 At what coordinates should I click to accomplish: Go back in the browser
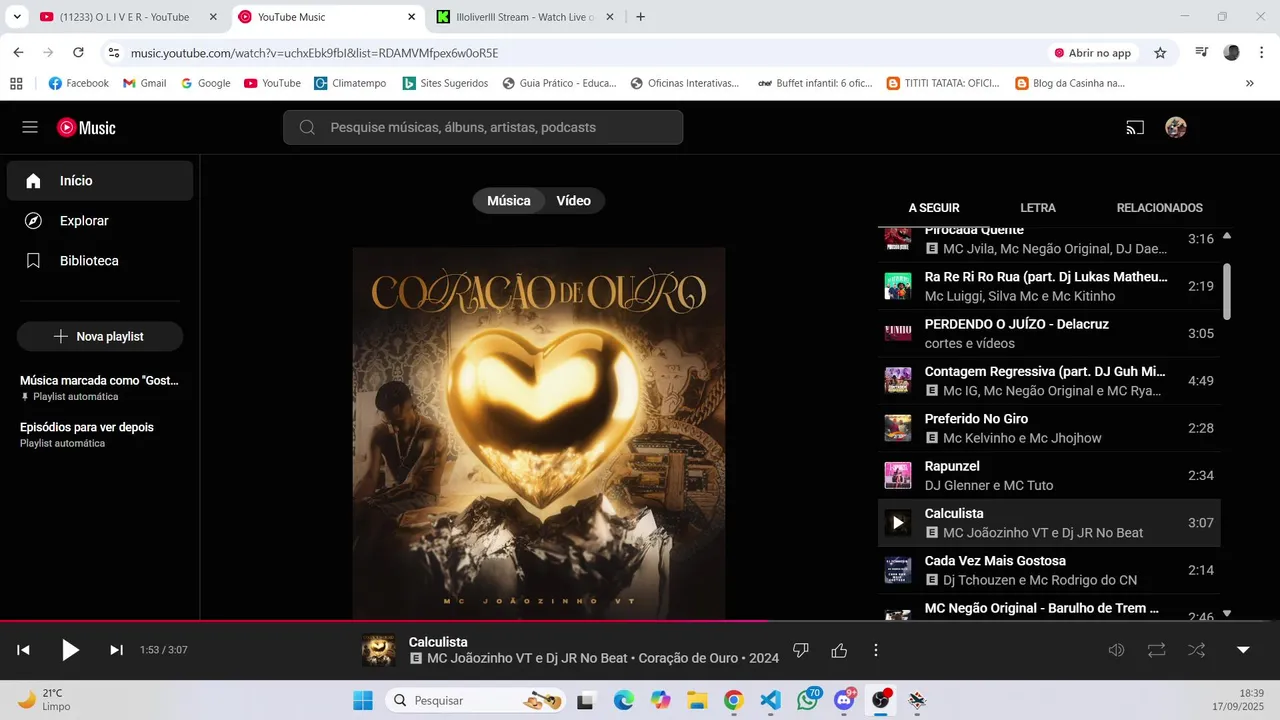[x=18, y=53]
